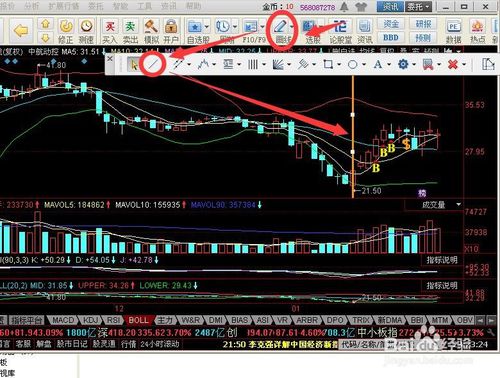Click the 买入 buy icon
Screen dimensions: 500x378
(x=110, y=31)
